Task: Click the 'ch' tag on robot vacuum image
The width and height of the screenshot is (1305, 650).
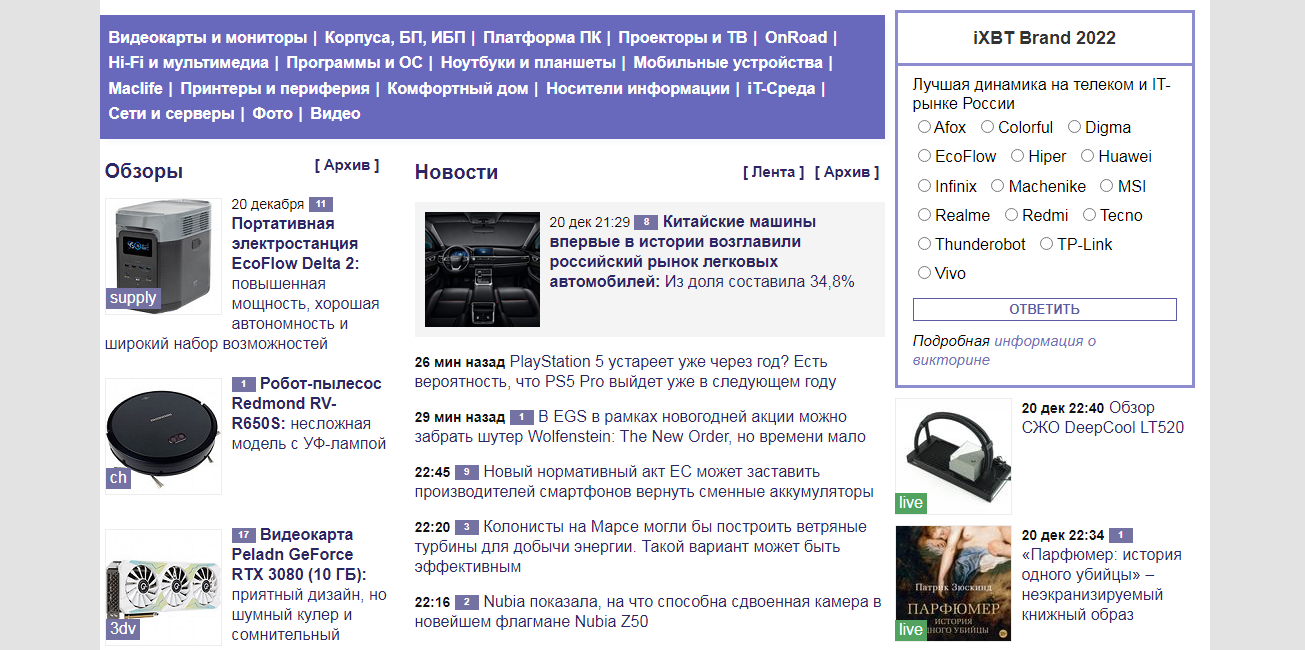Action: point(118,478)
